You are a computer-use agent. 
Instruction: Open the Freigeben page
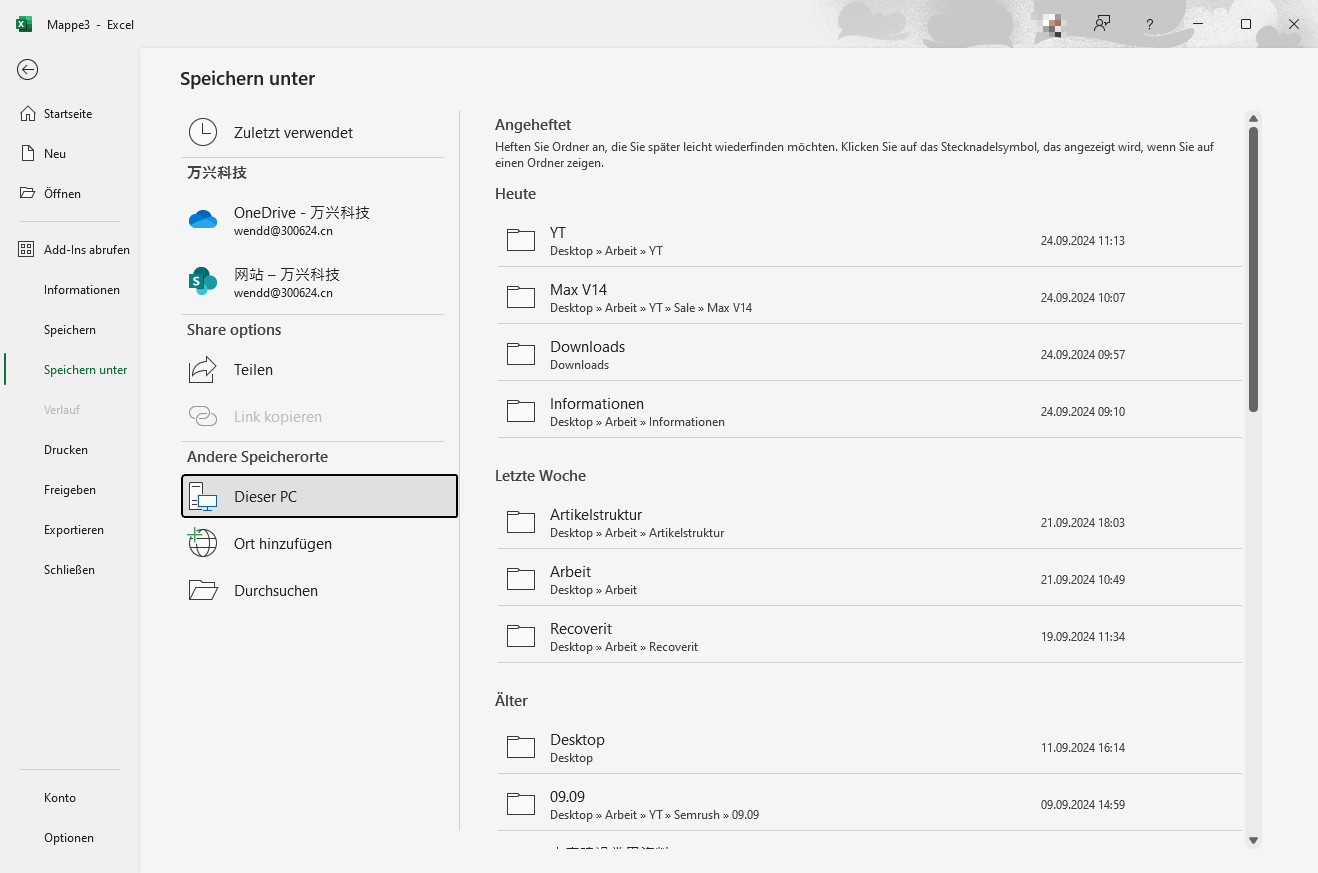coord(70,490)
